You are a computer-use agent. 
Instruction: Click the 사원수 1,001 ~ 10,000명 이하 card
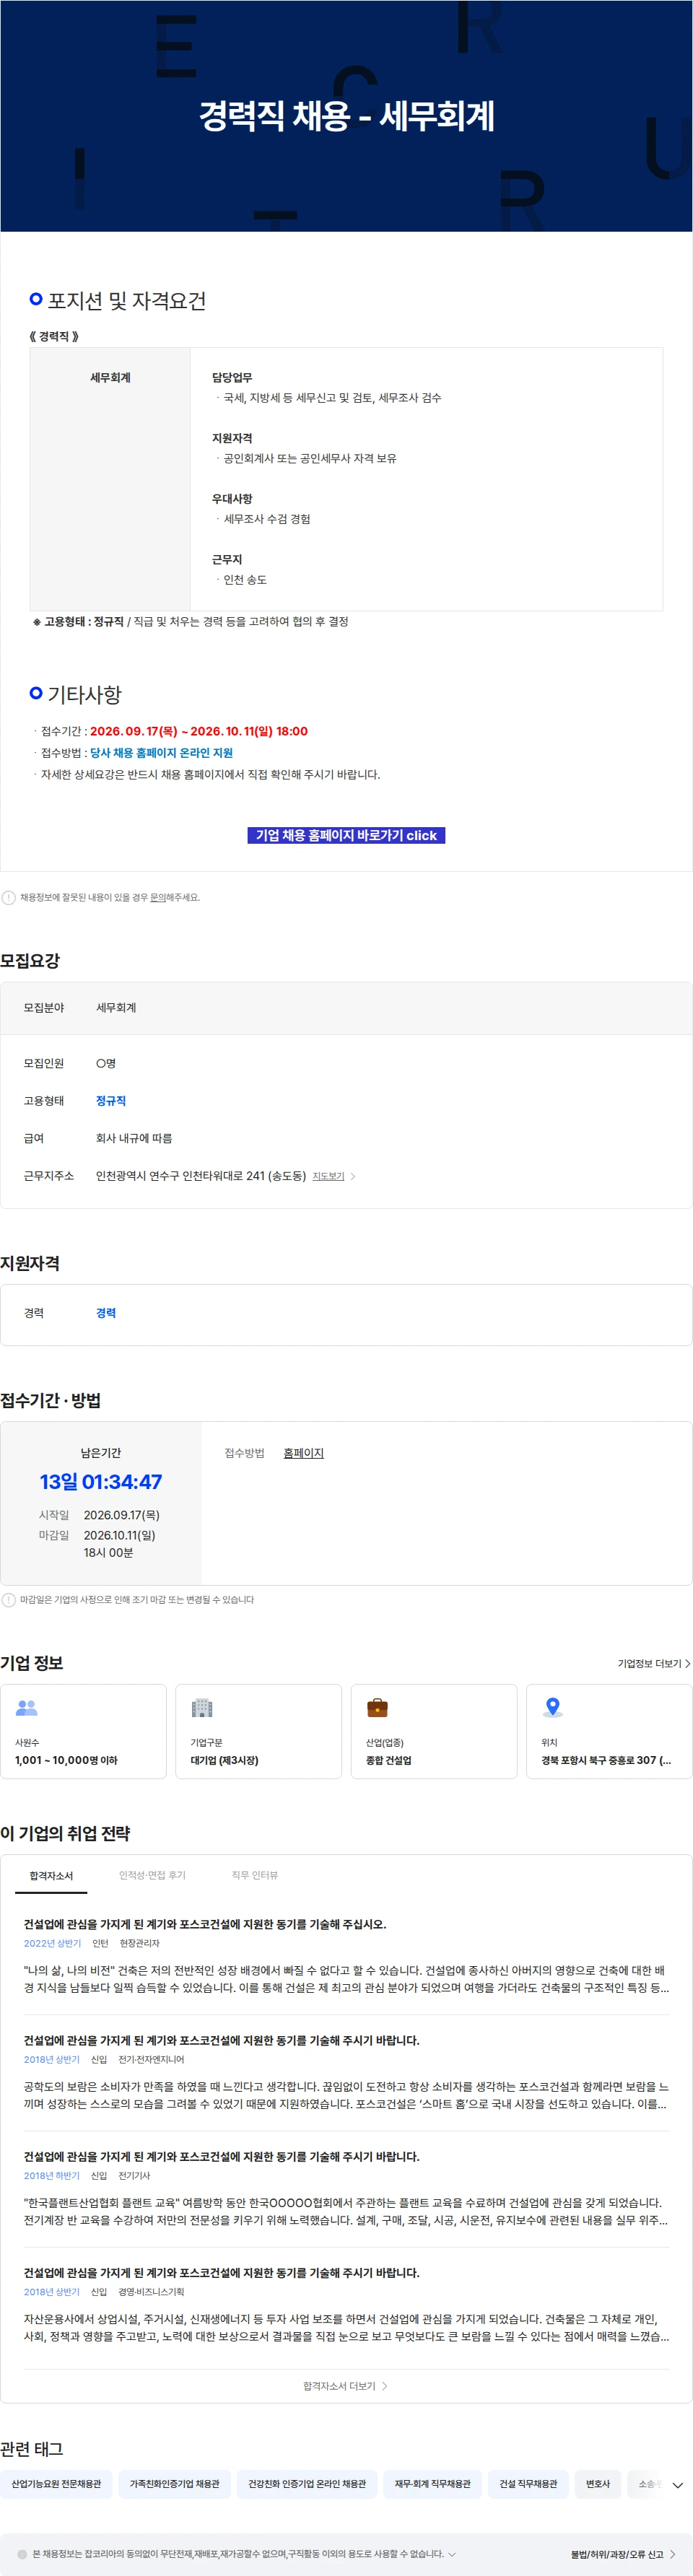tap(83, 1732)
